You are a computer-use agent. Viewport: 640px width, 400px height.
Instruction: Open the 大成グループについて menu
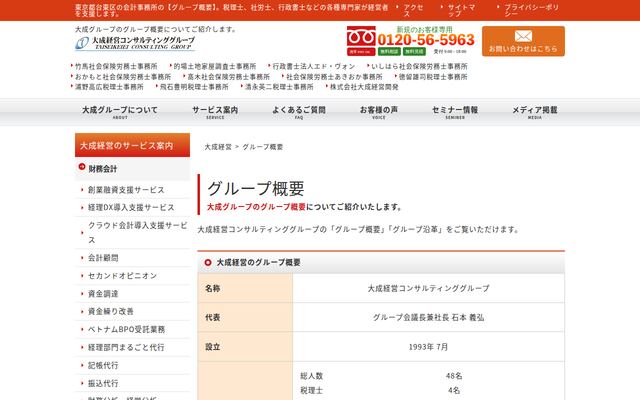pos(120,112)
